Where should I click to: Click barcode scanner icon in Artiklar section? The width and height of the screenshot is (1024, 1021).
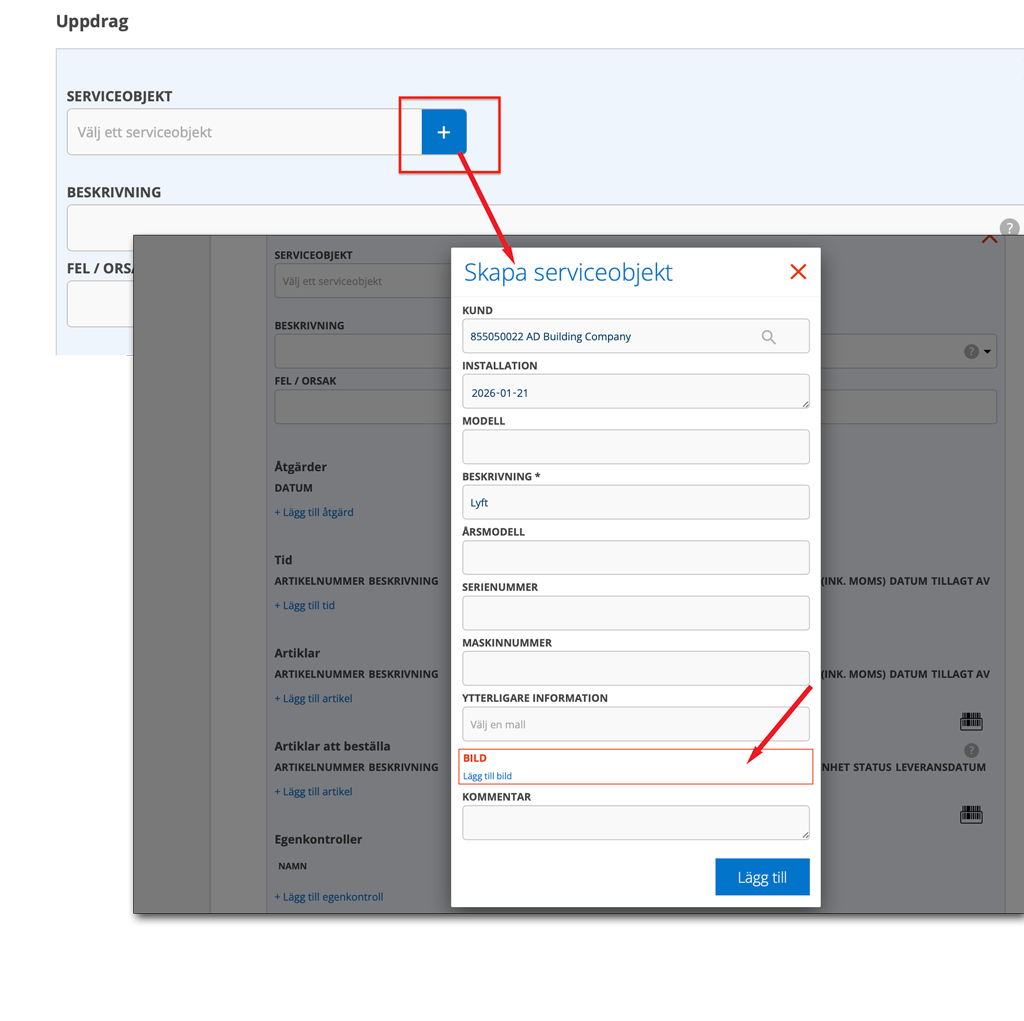click(970, 721)
